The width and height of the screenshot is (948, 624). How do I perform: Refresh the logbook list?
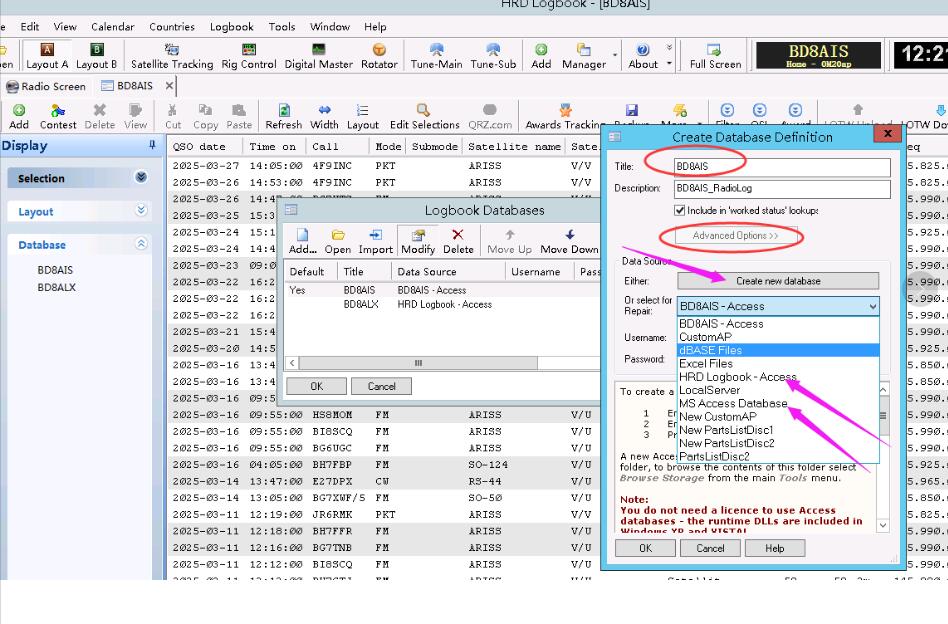tap(284, 117)
